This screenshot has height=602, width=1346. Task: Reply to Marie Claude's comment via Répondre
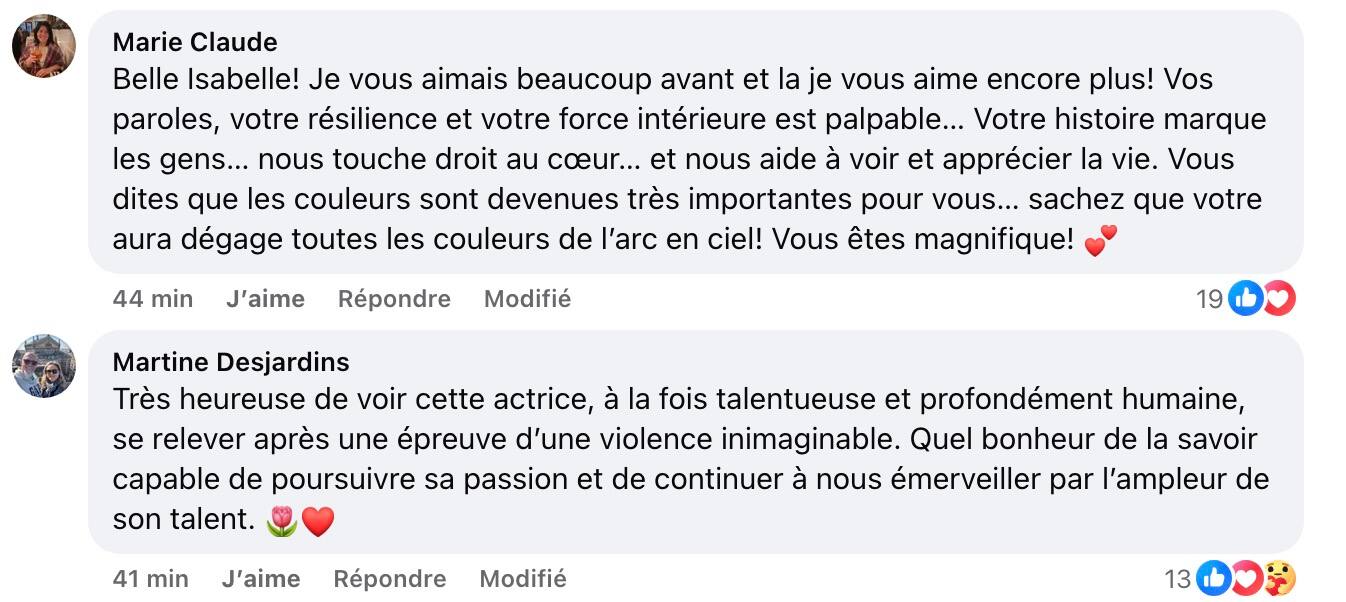392,298
